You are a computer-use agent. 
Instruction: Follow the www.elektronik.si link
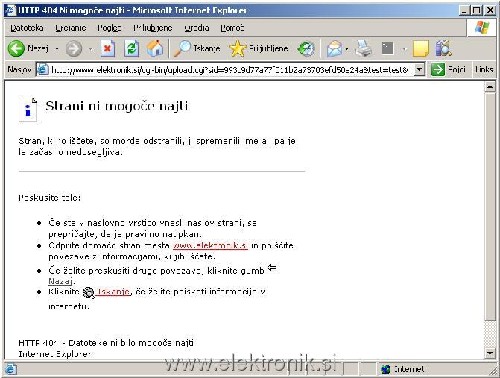pos(210,246)
